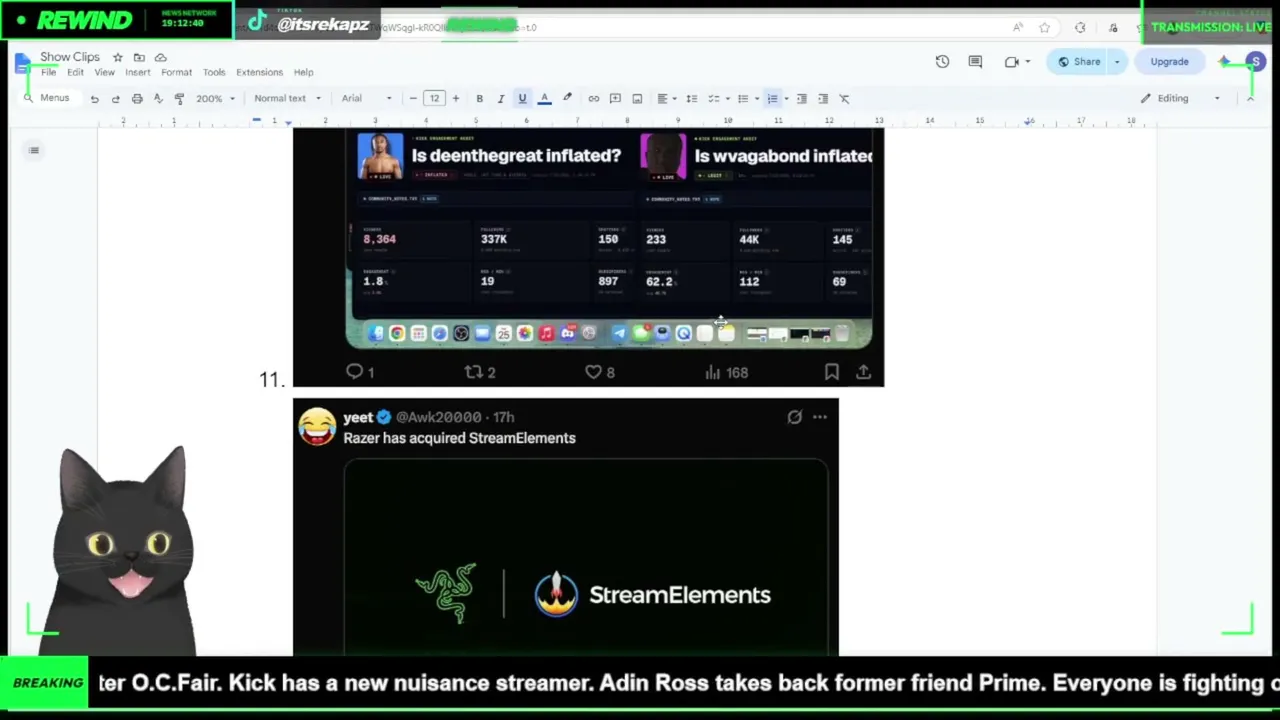Check the cloud document status icon
The image size is (1280, 720).
point(160,58)
